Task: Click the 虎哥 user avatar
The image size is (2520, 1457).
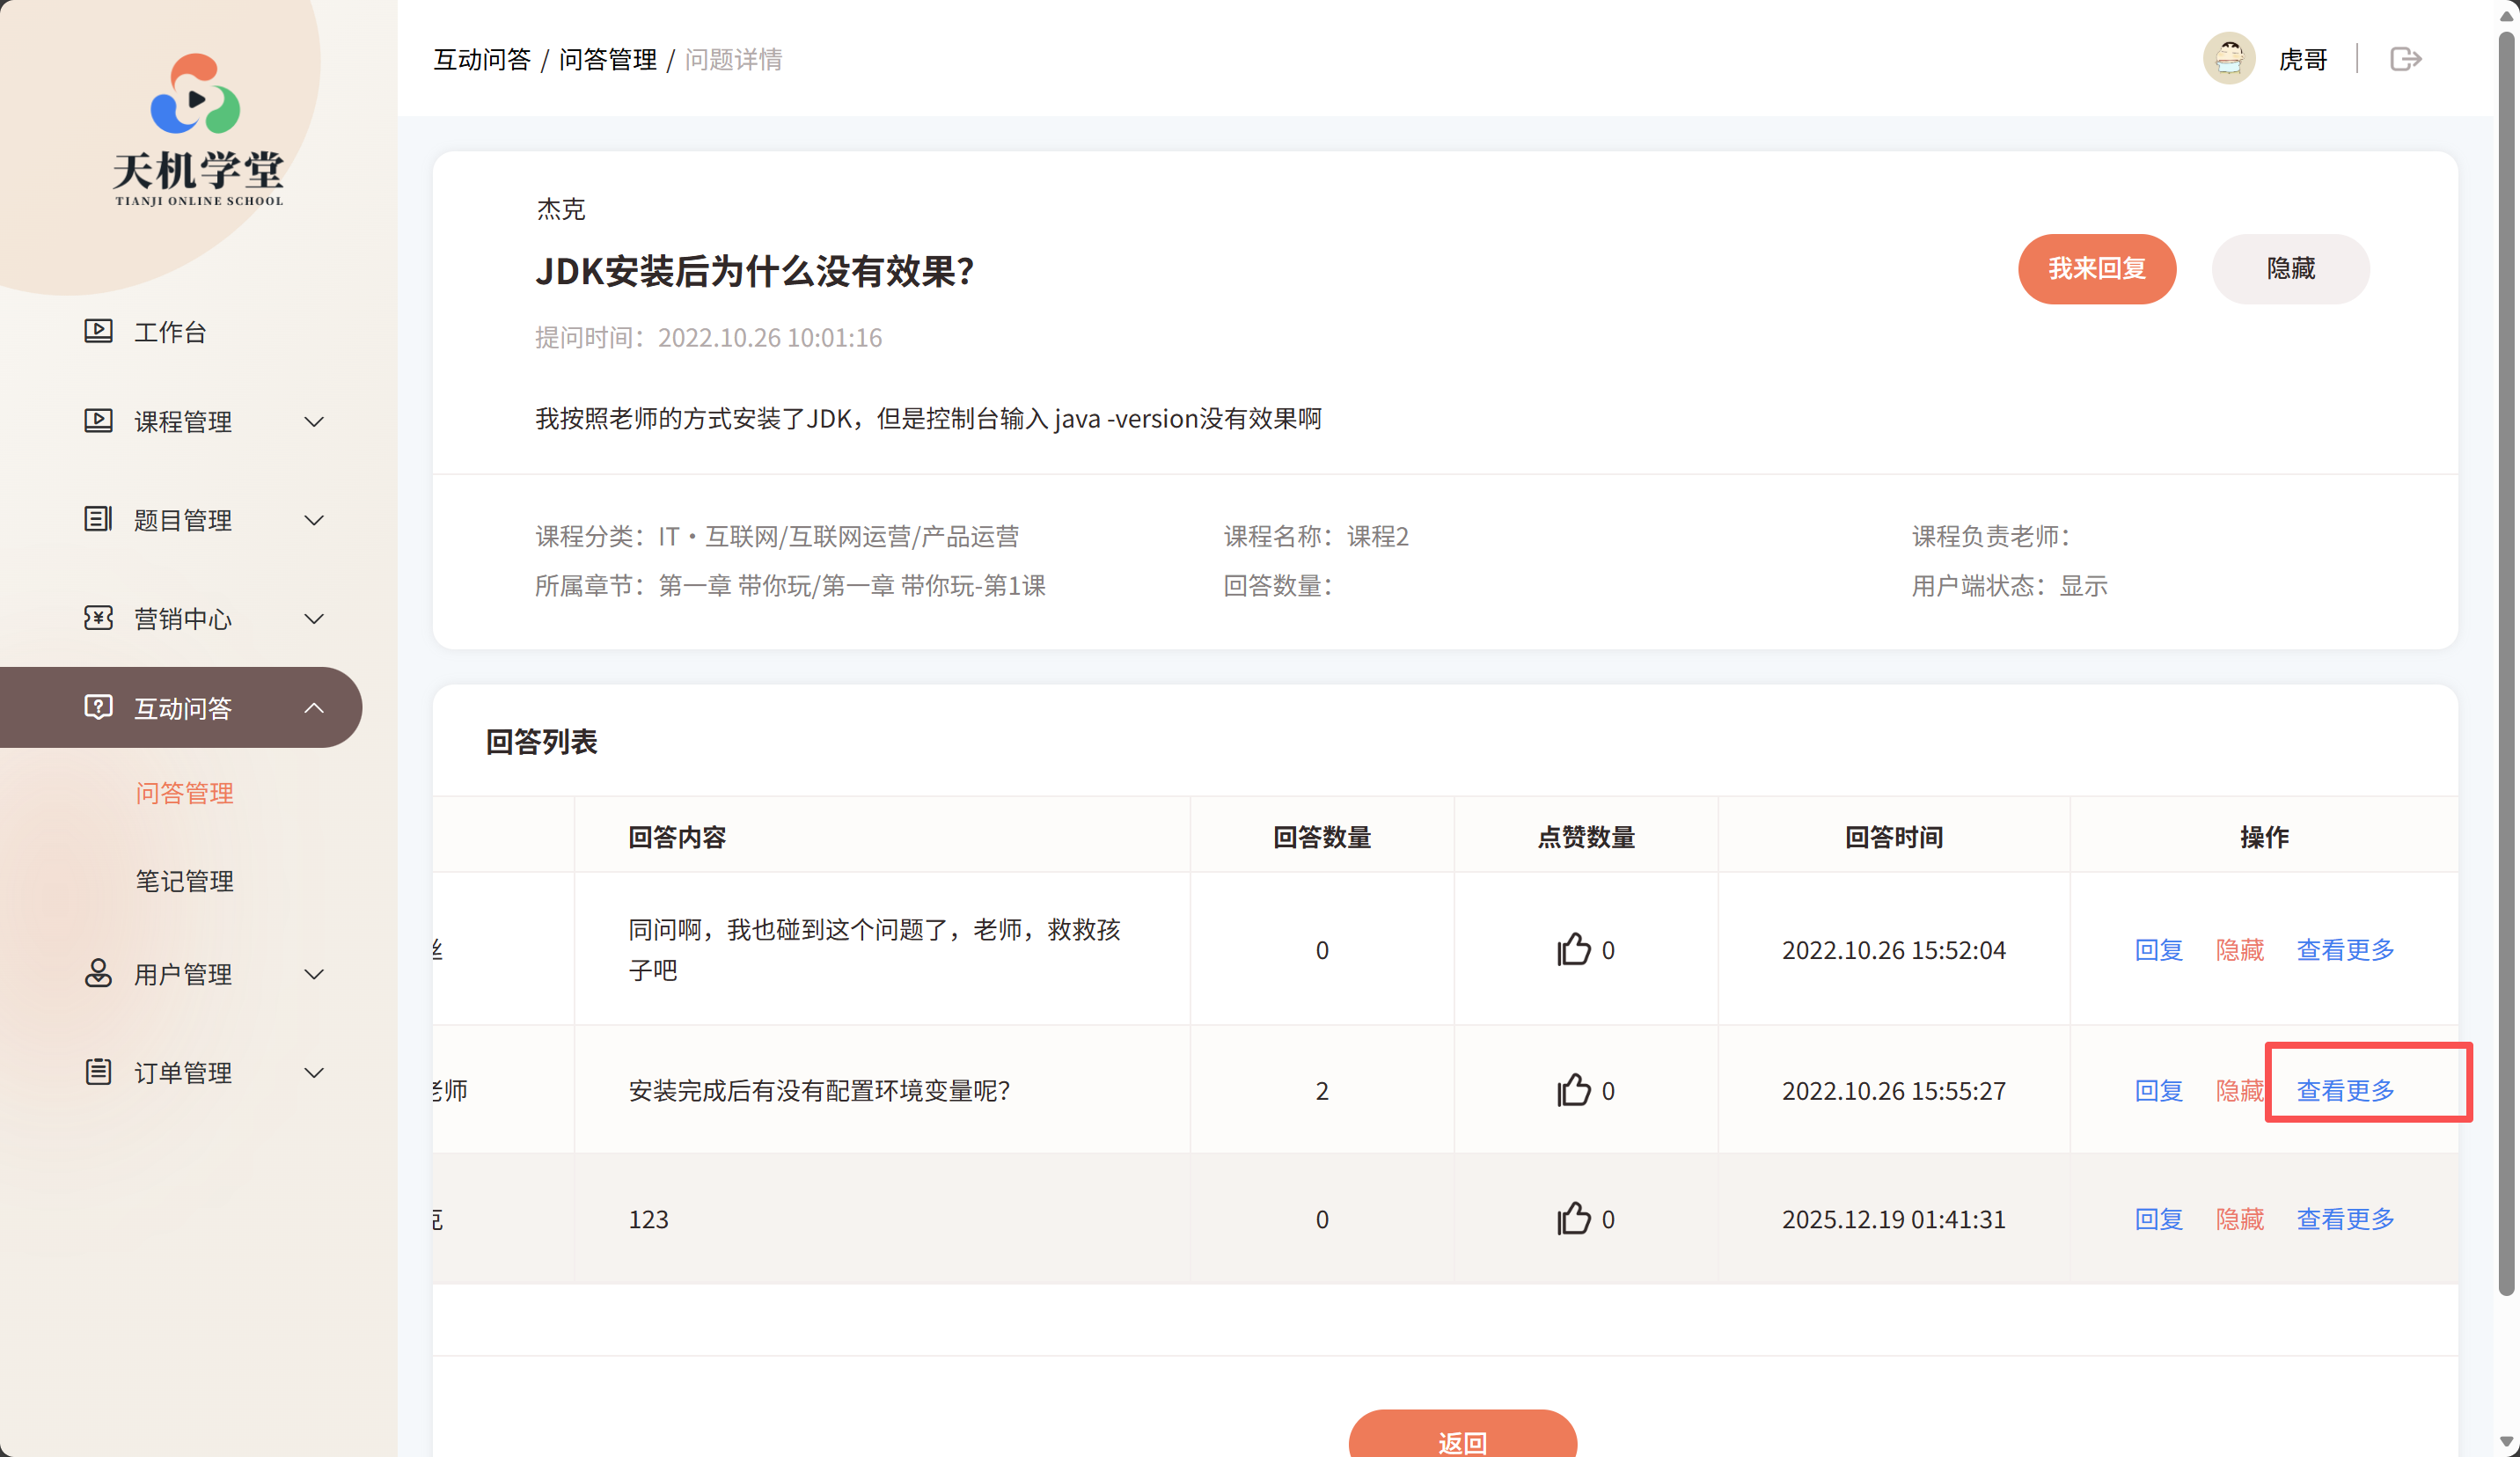Action: click(2228, 59)
